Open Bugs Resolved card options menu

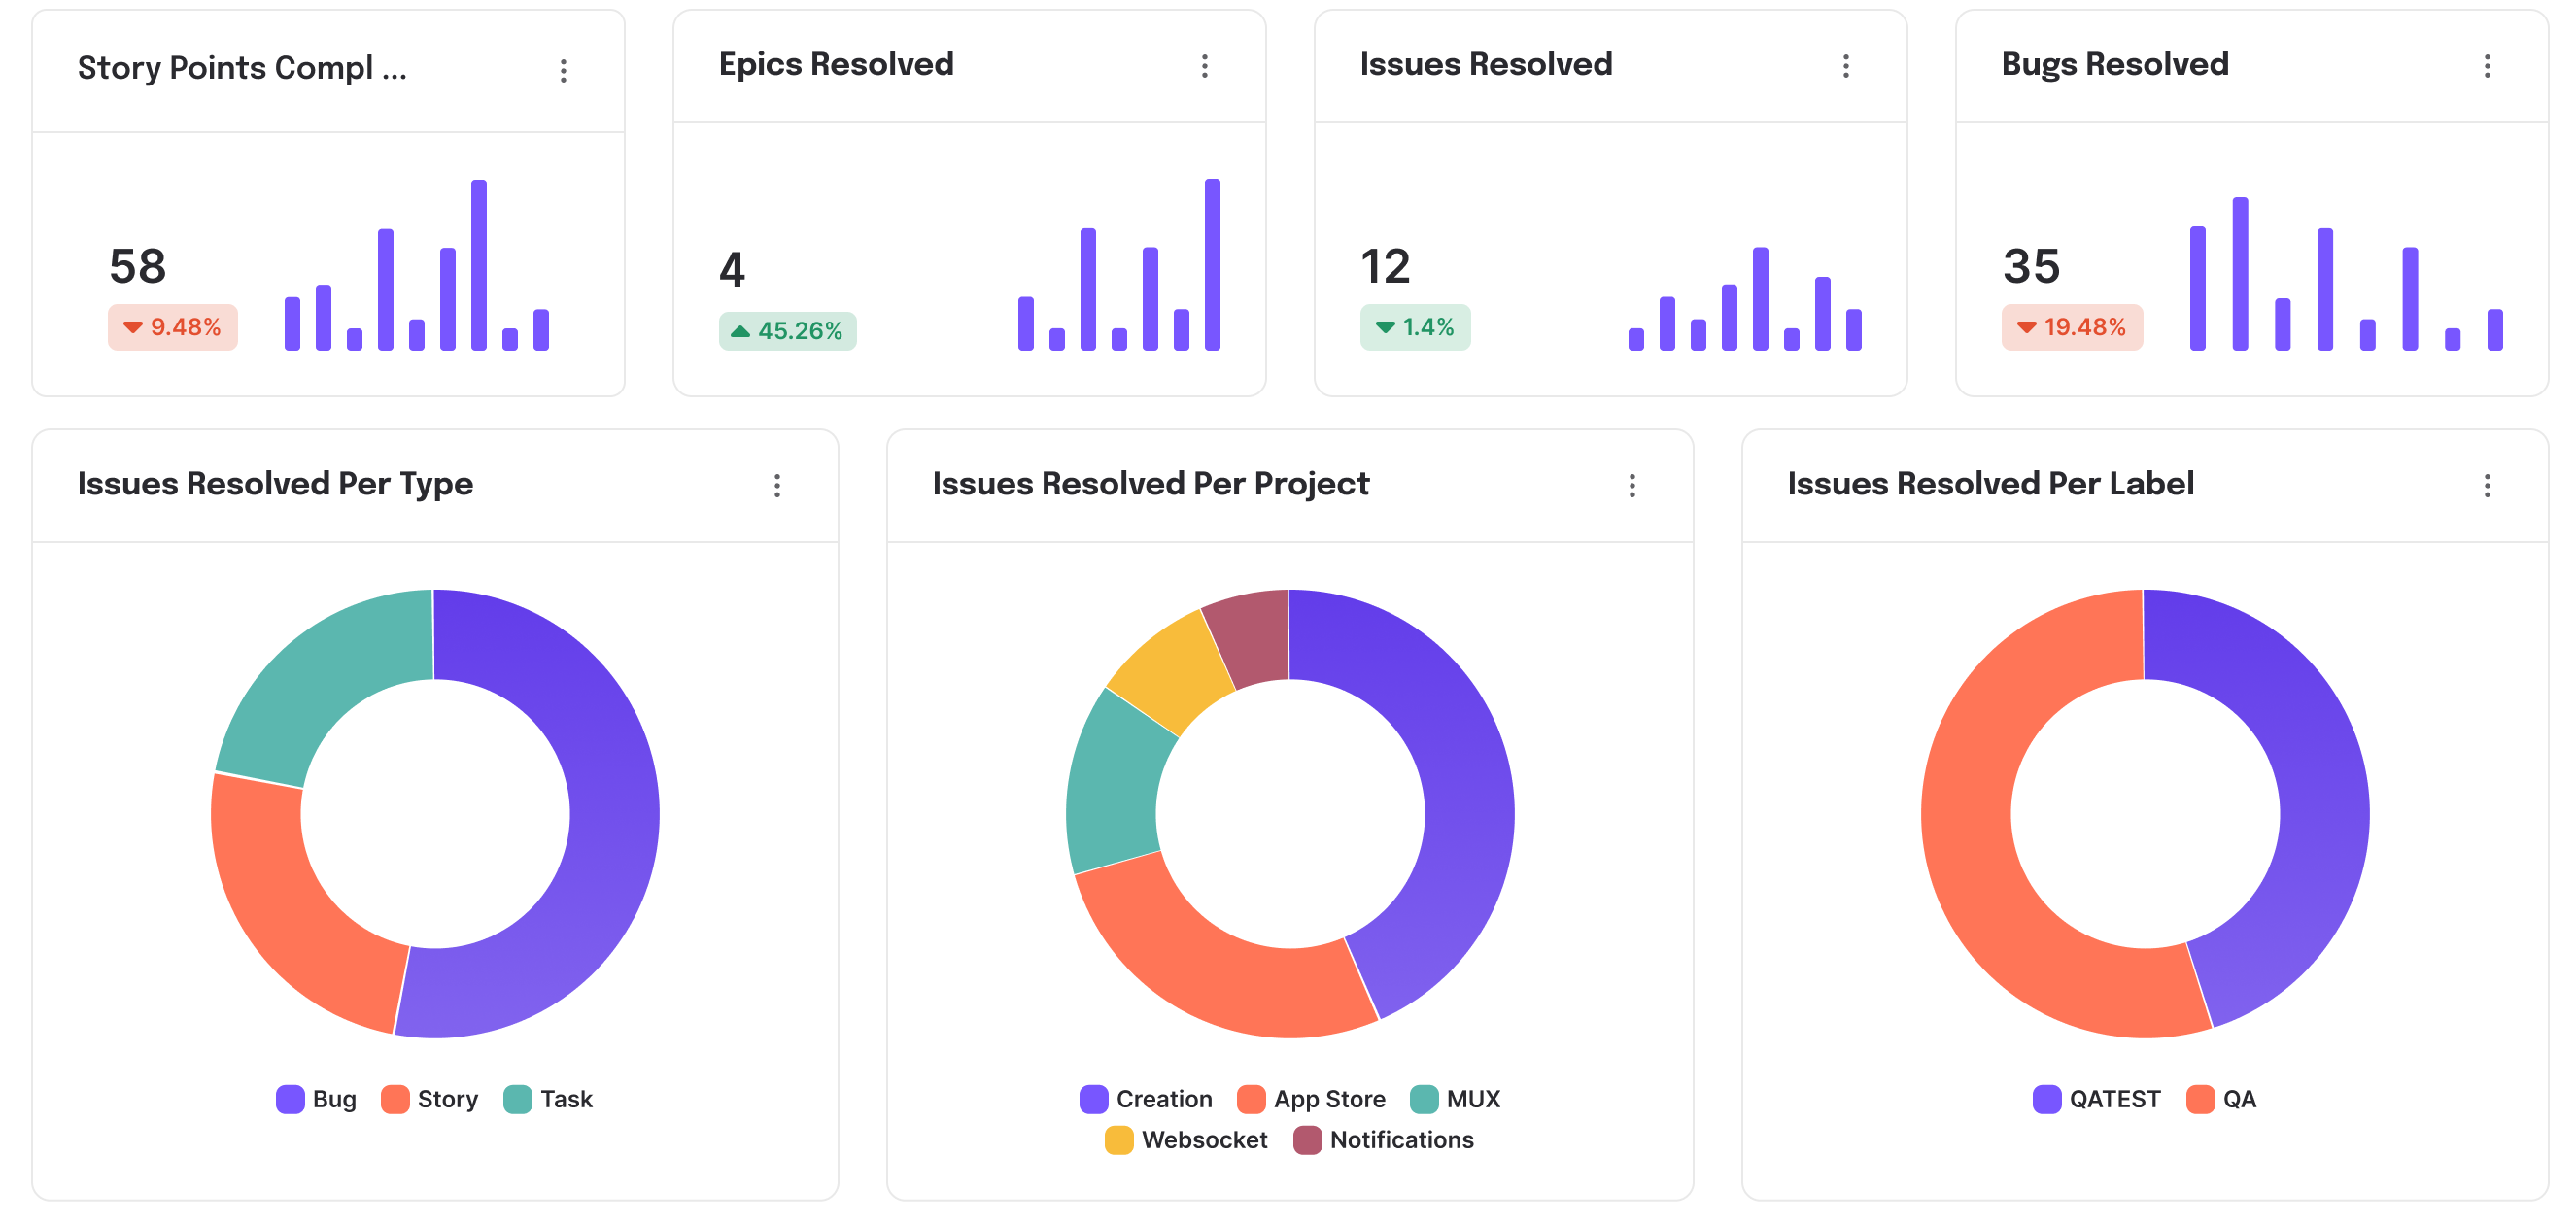point(2486,66)
